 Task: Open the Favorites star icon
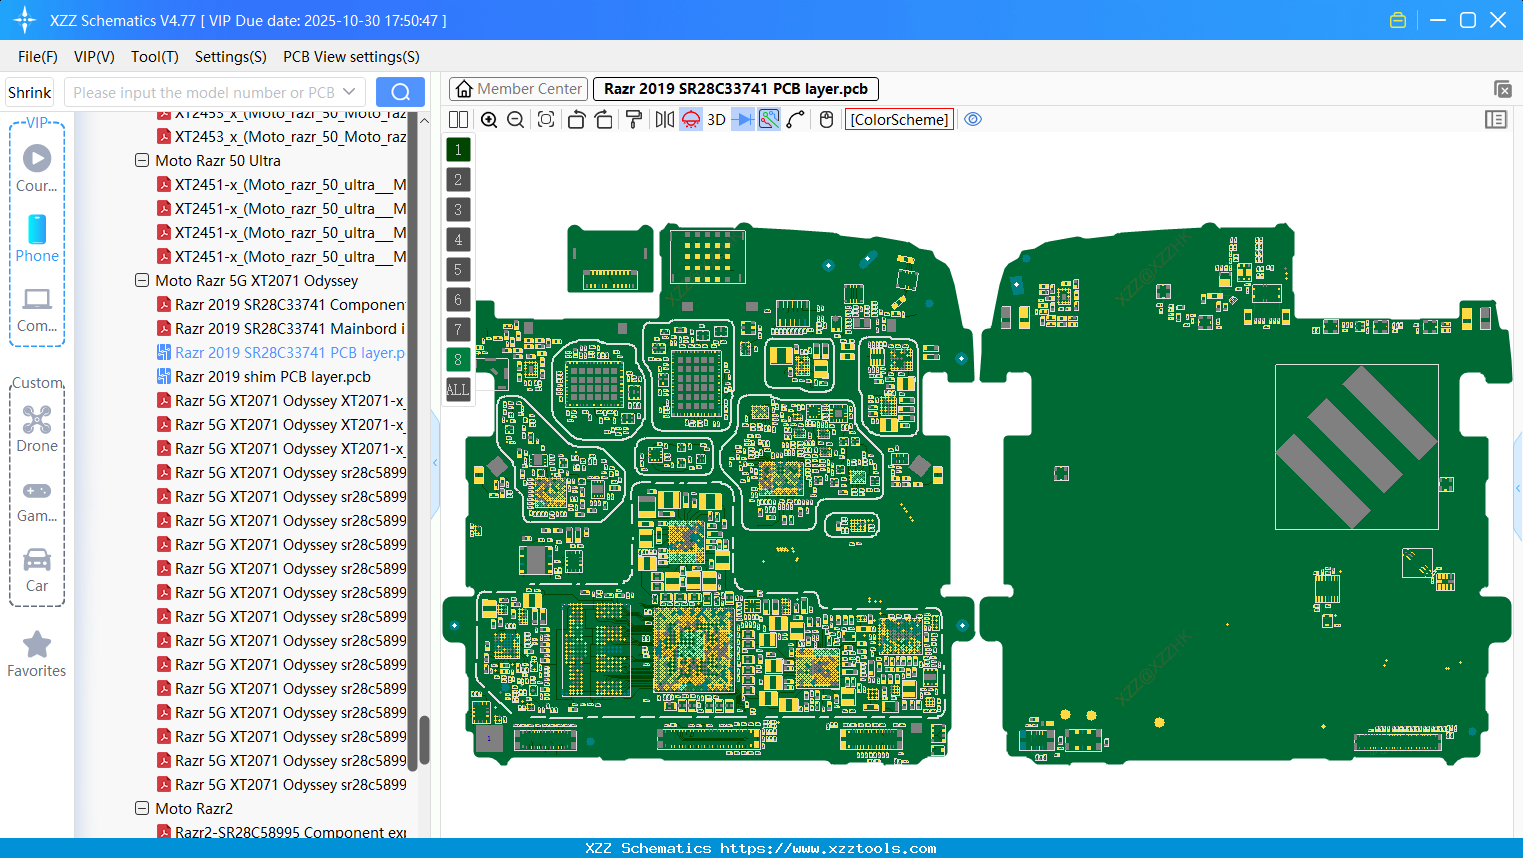[37, 645]
